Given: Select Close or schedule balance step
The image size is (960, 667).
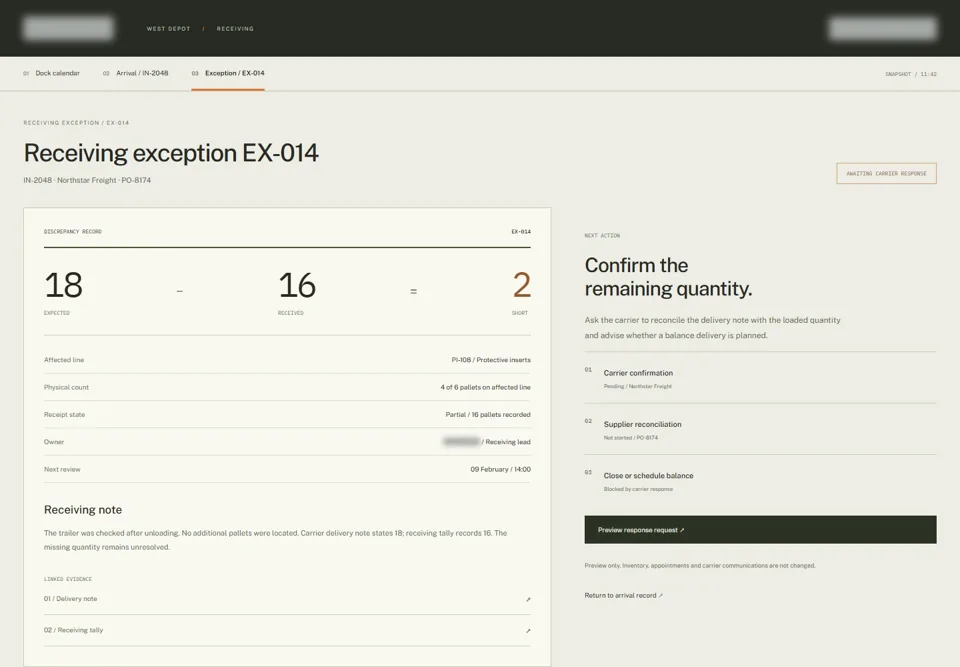Looking at the screenshot, I should coord(760,481).
